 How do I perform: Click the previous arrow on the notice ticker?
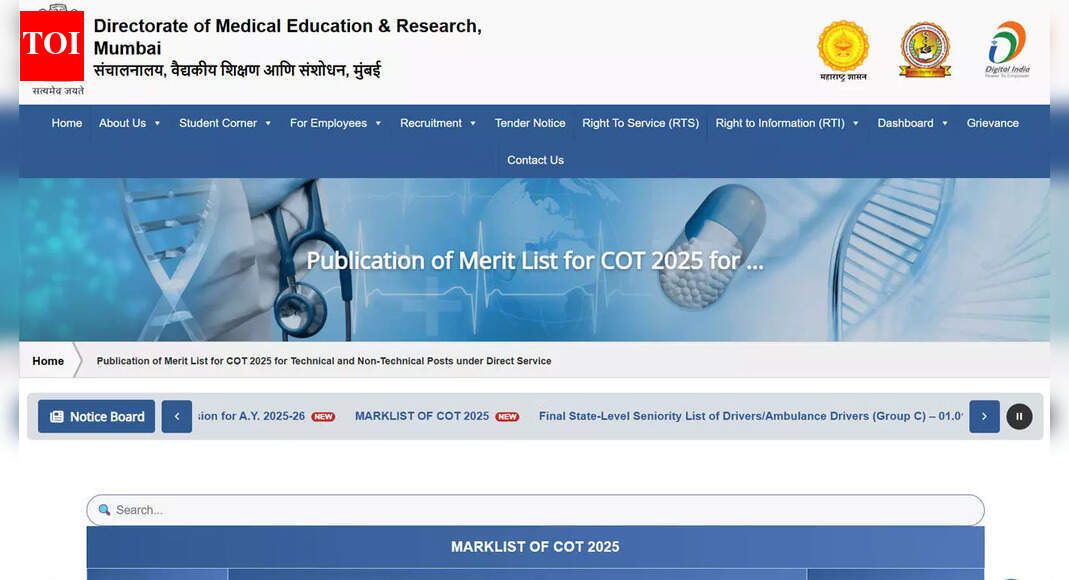pos(176,416)
